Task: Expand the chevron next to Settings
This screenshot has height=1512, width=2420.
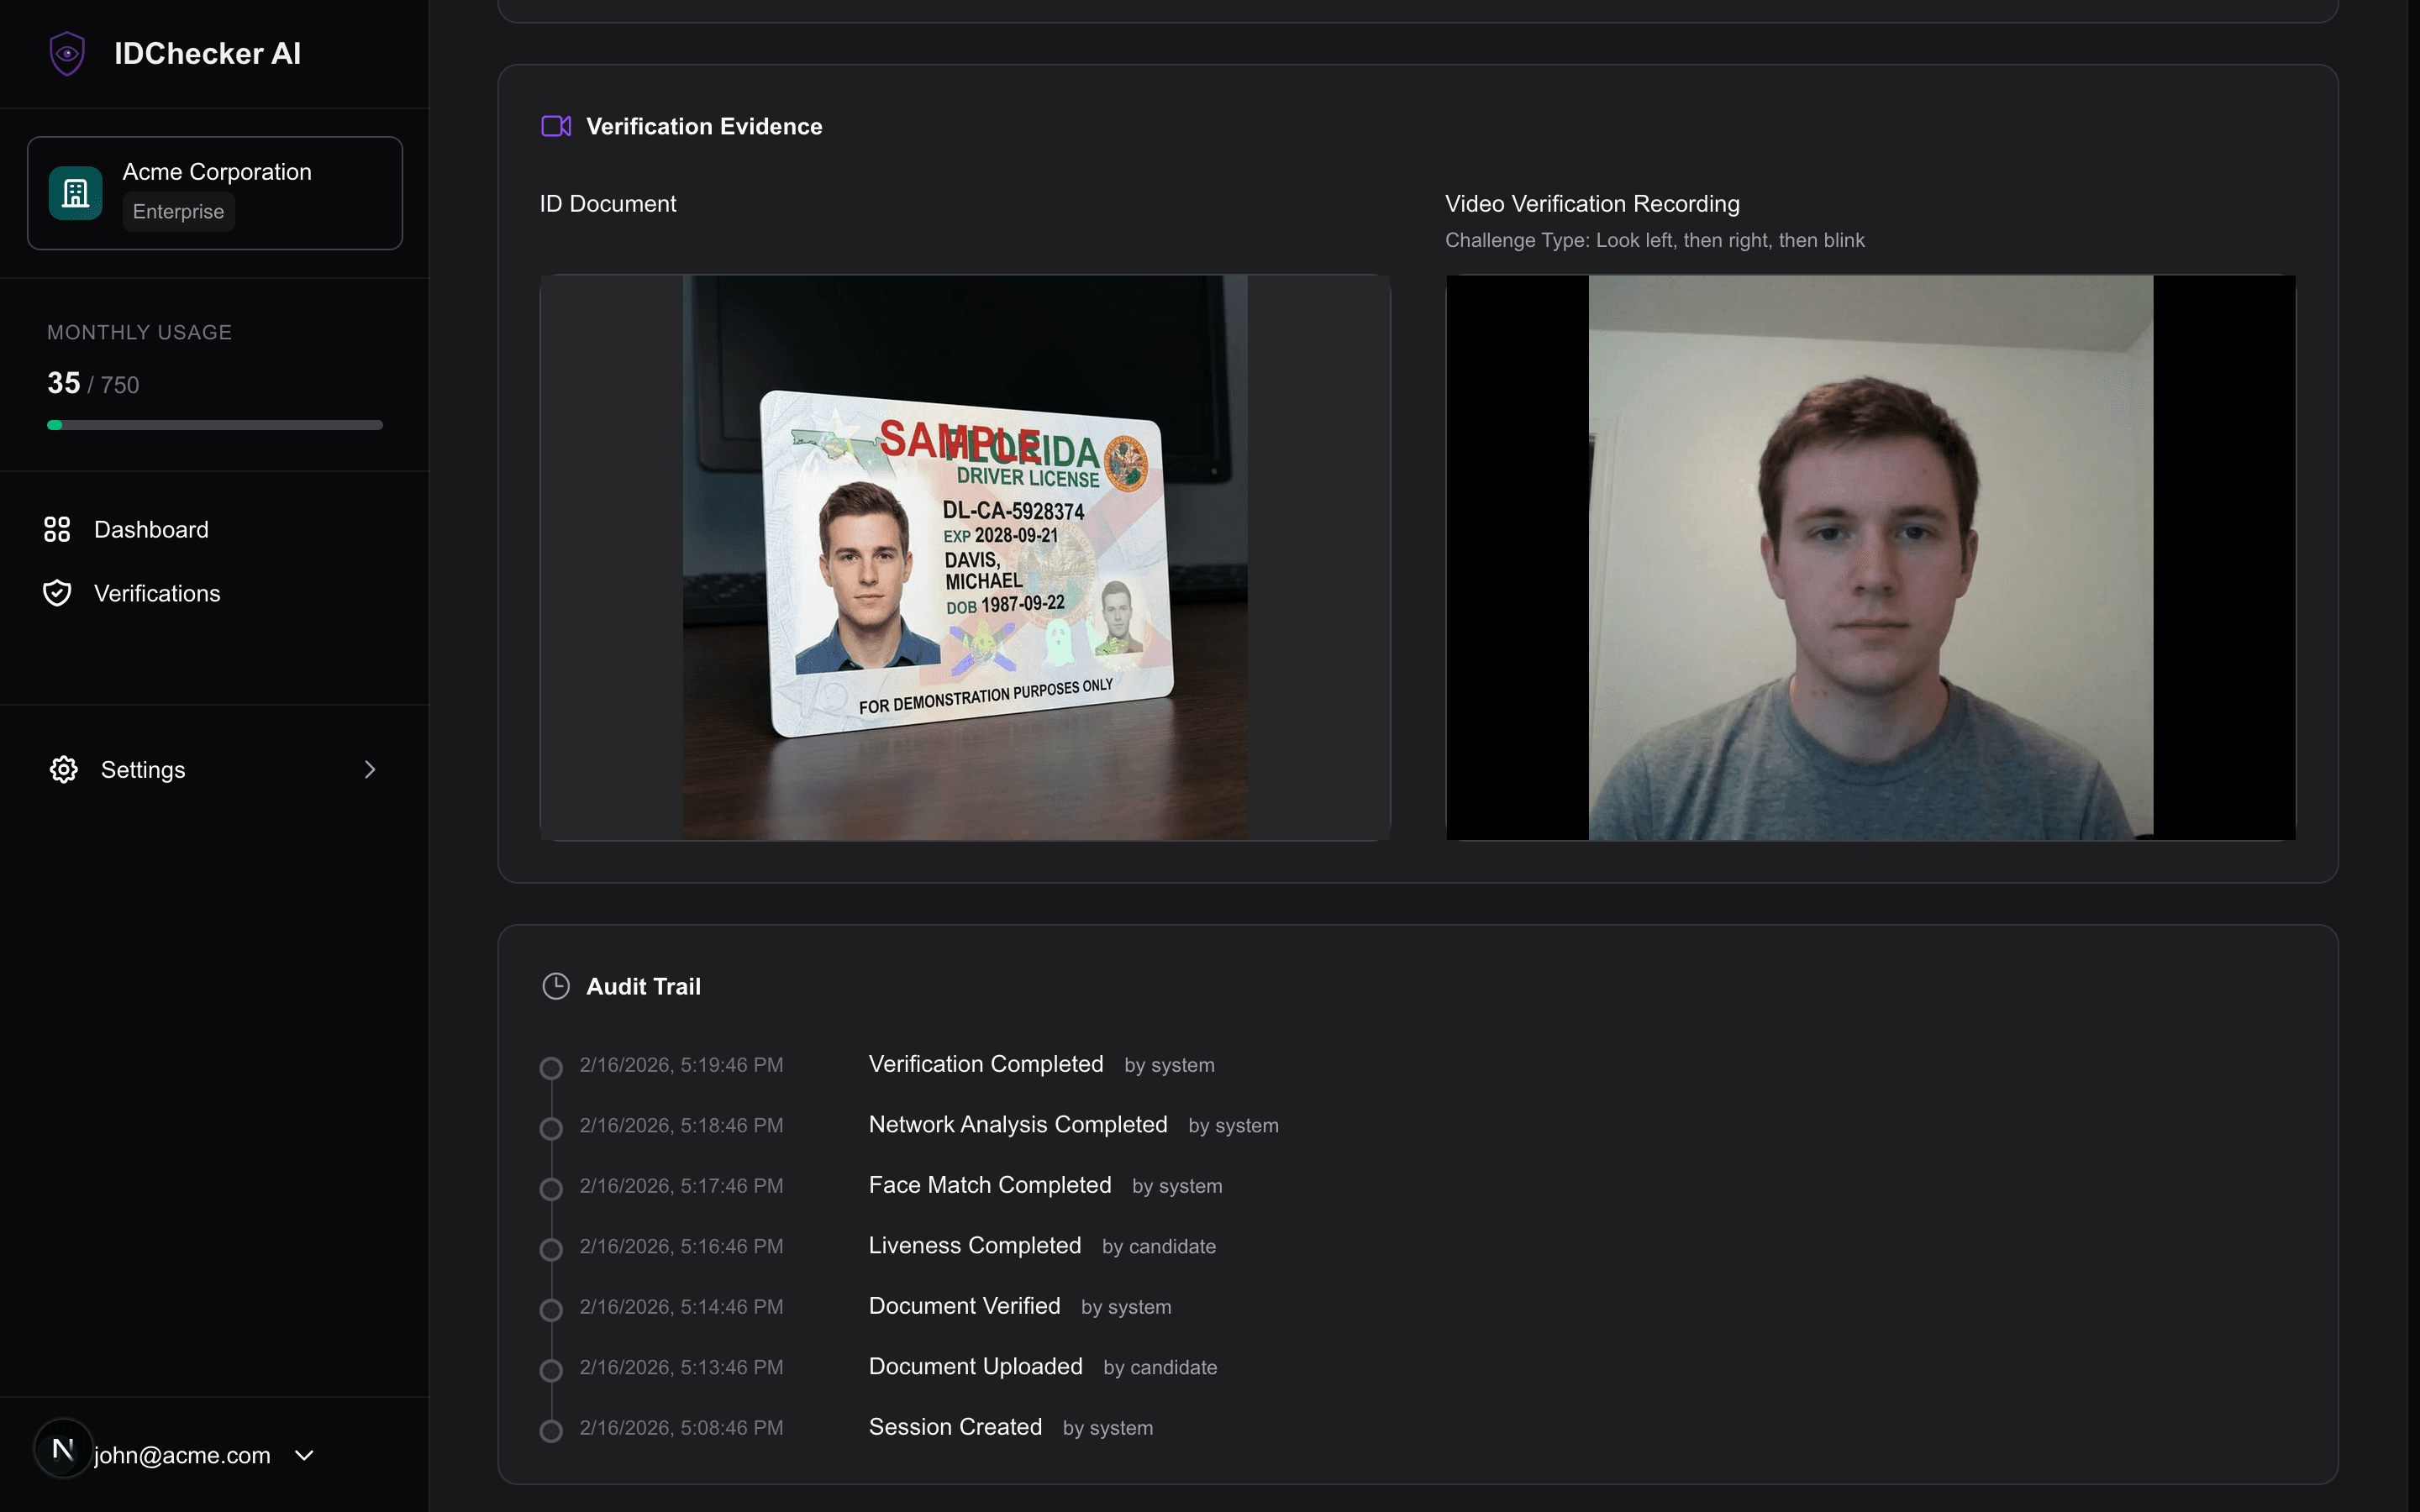Action: pyautogui.click(x=370, y=769)
